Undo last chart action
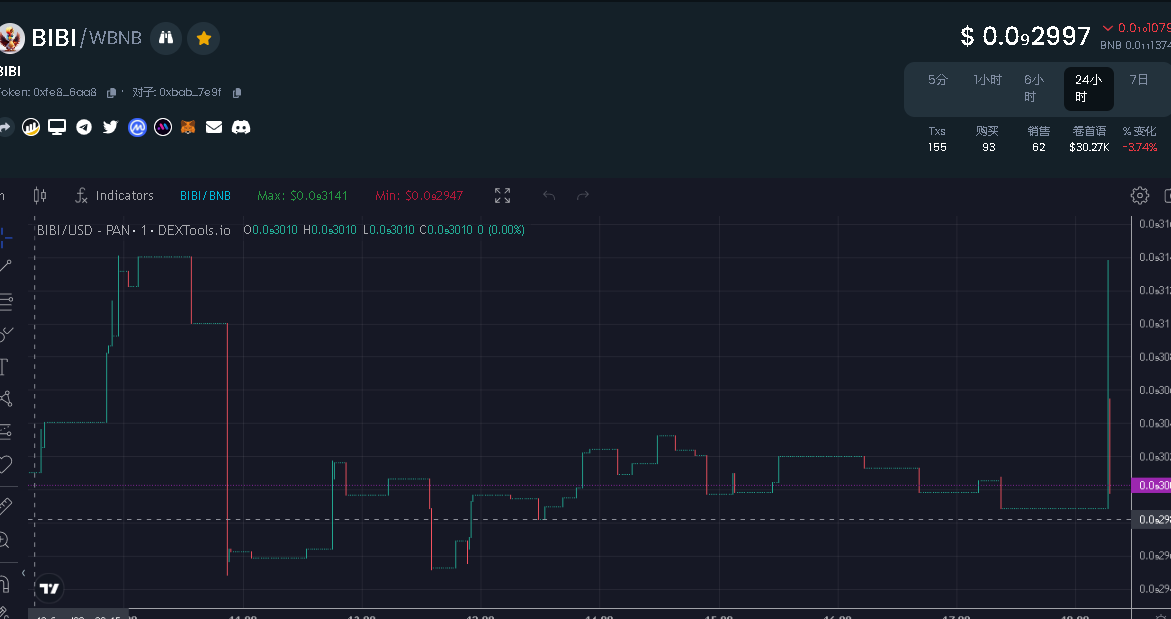Image resolution: width=1171 pixels, height=619 pixels. coord(549,196)
